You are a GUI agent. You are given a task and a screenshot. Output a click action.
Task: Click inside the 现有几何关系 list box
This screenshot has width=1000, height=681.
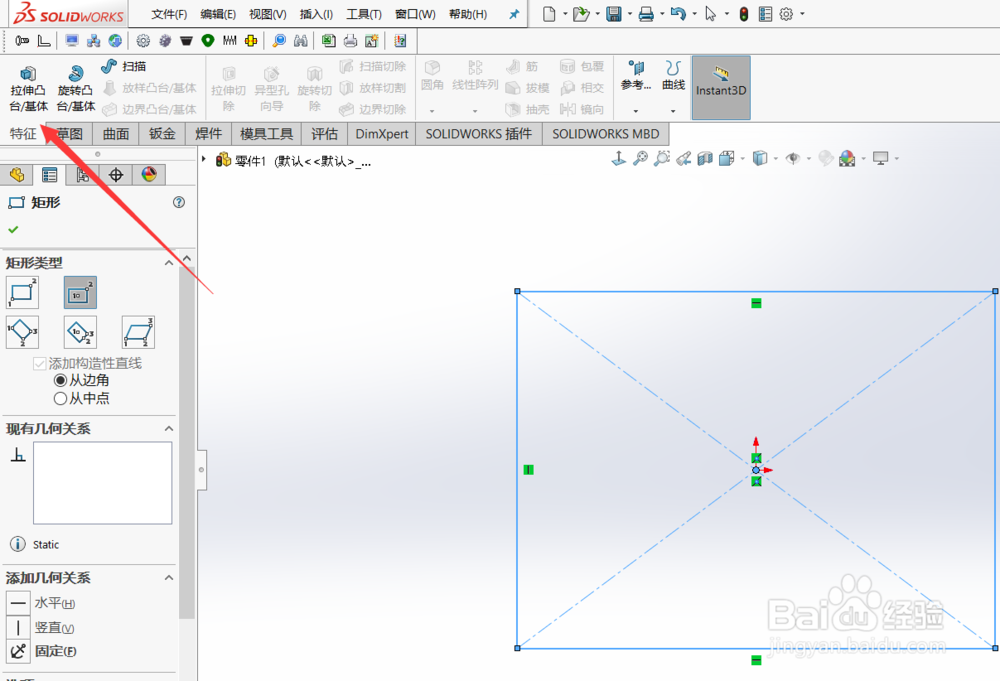click(103, 483)
